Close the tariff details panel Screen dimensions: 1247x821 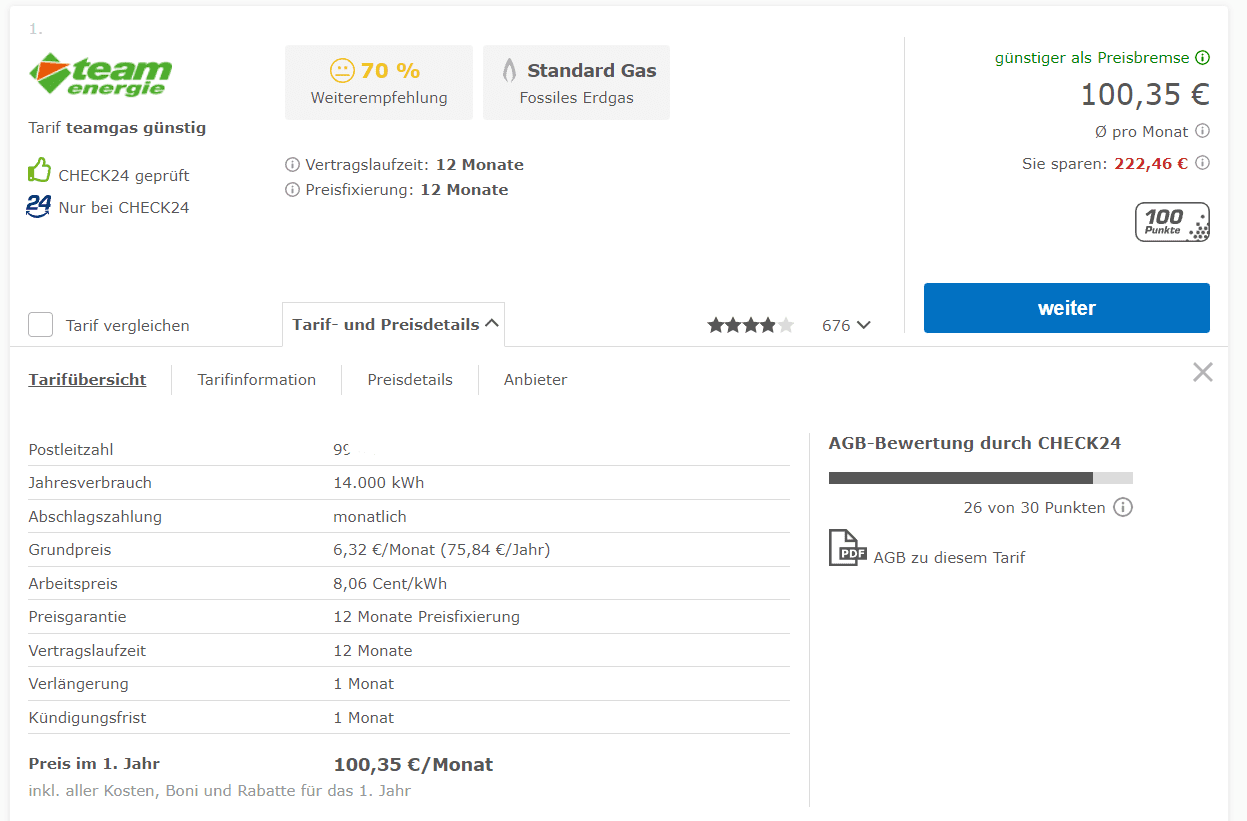tap(1203, 372)
